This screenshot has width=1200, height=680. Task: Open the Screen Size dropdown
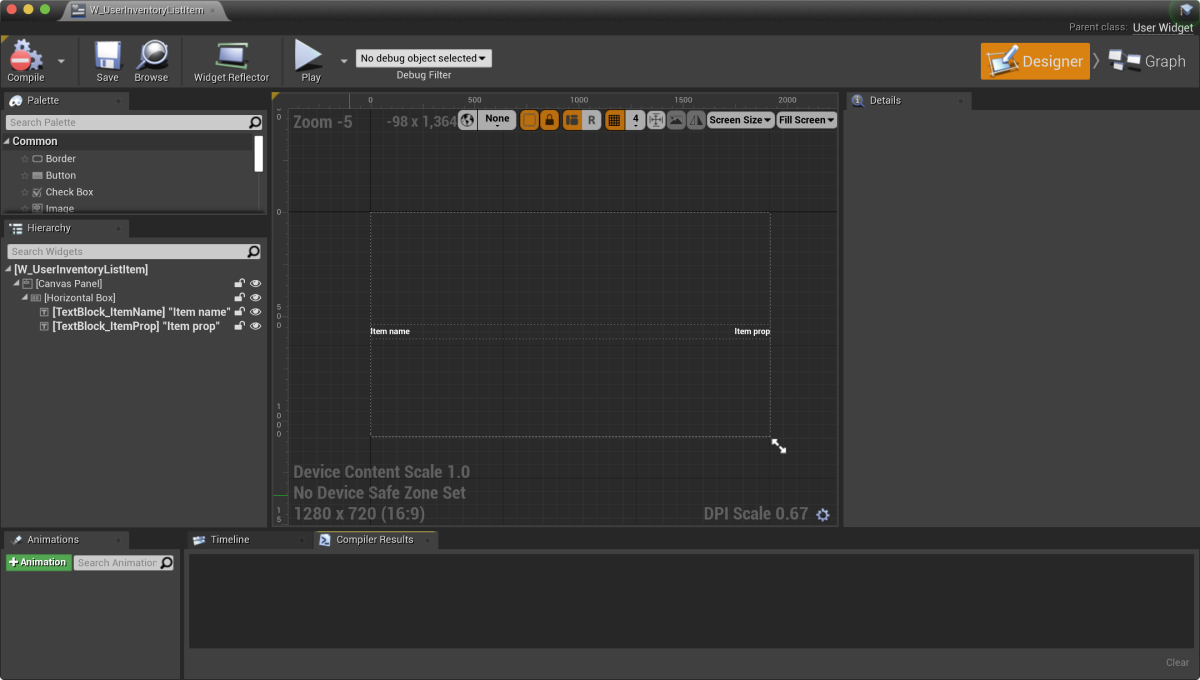740,120
